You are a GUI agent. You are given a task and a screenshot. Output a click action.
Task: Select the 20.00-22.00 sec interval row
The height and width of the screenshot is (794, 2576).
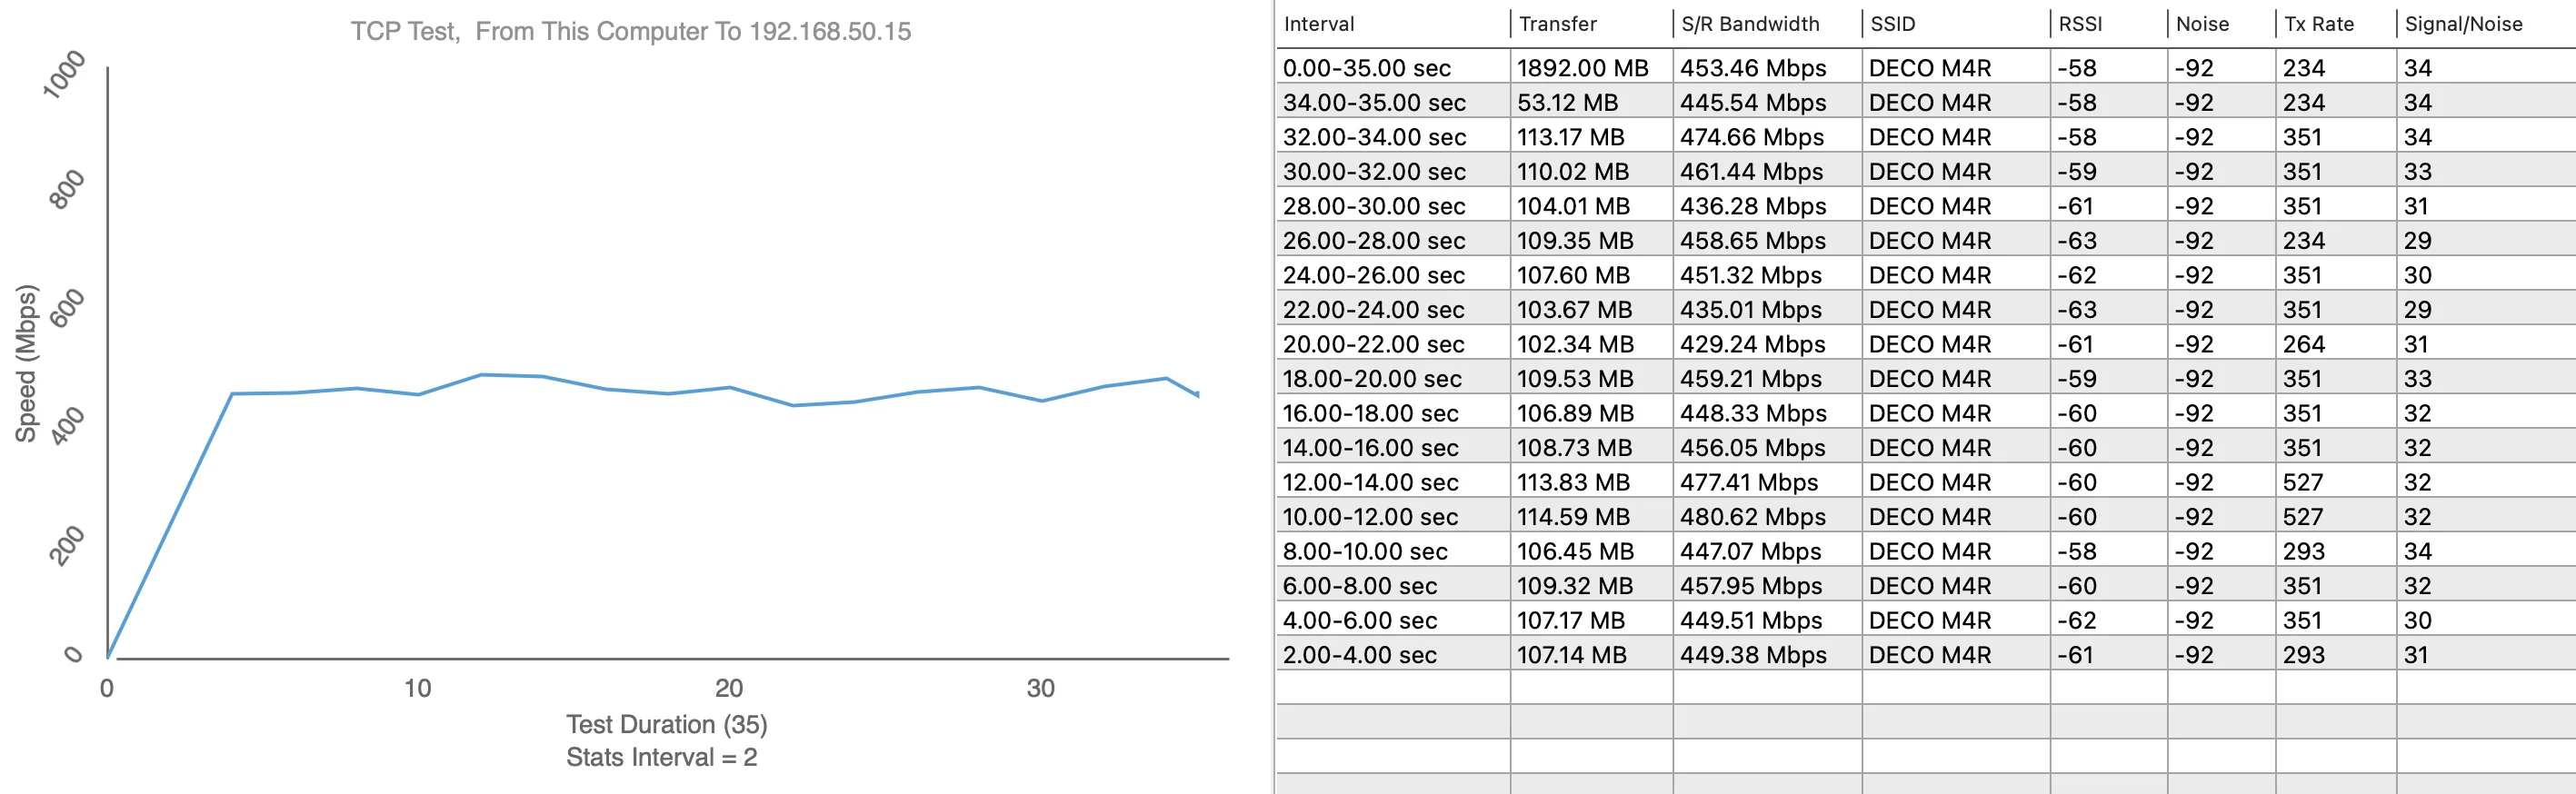pyautogui.click(x=1373, y=345)
